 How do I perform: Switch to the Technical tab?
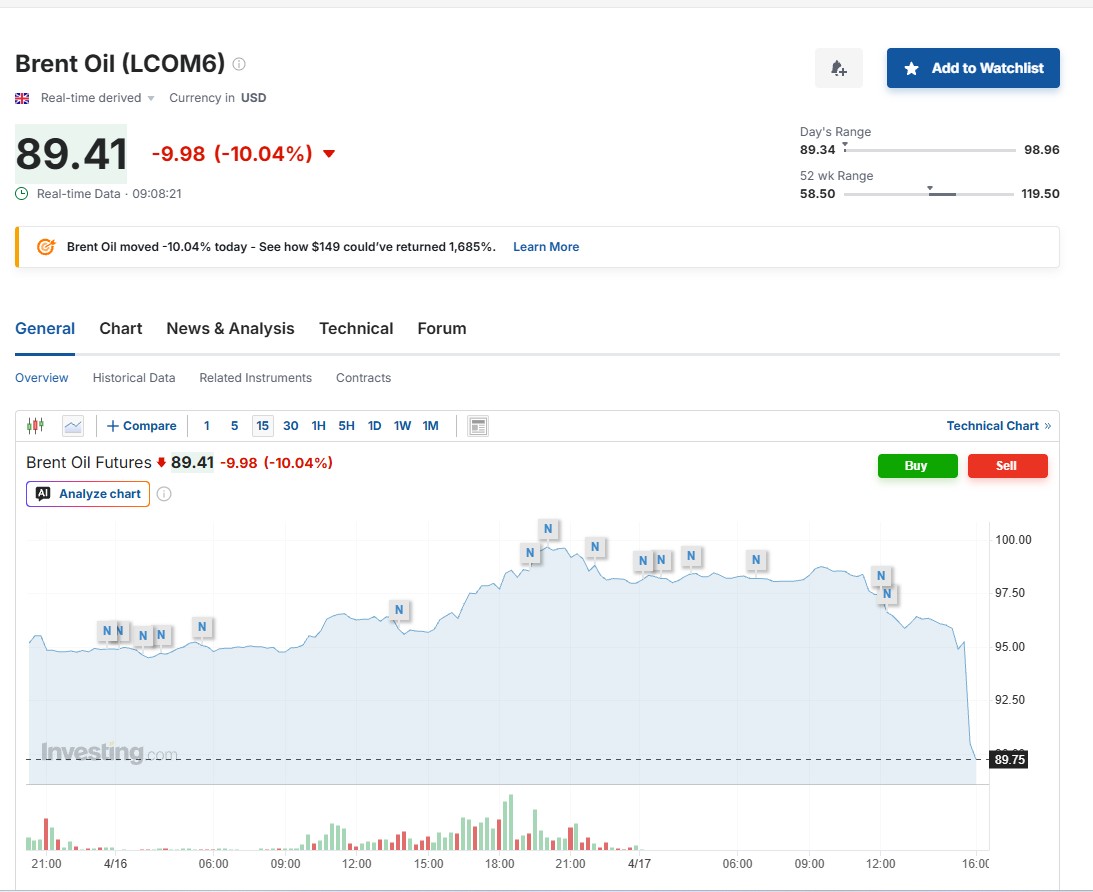tap(356, 328)
